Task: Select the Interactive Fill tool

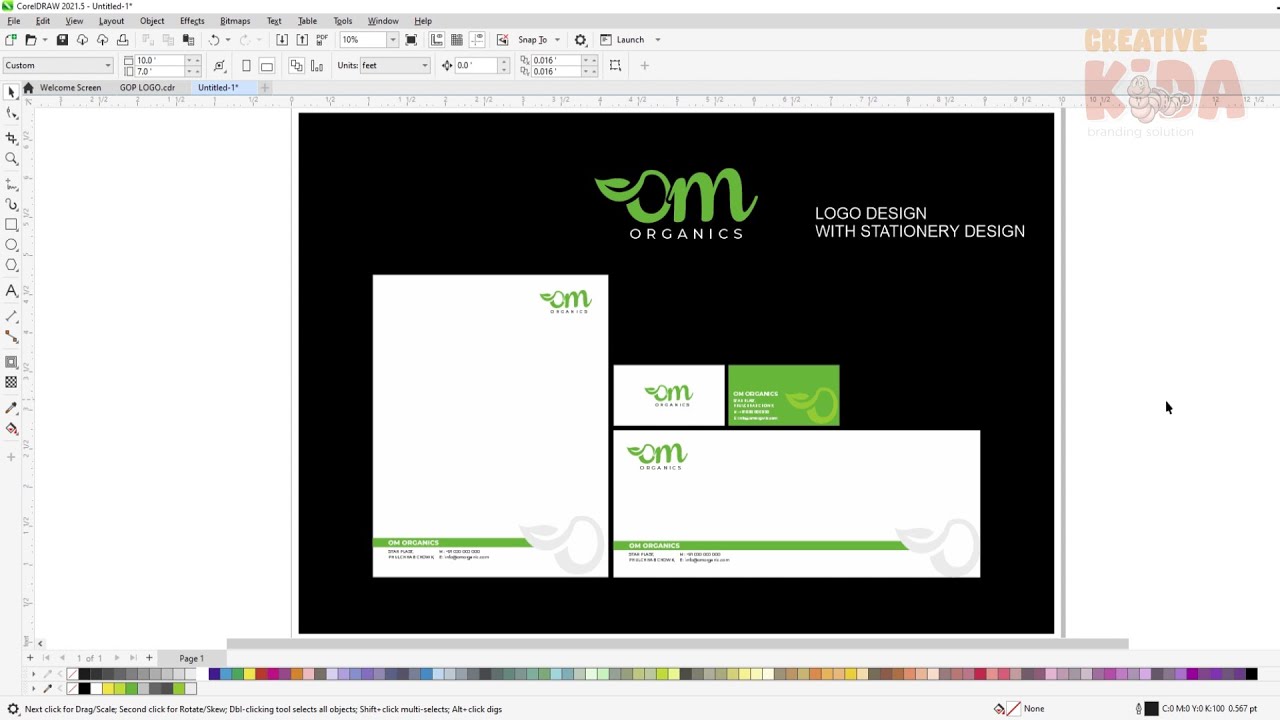Action: (x=11, y=428)
